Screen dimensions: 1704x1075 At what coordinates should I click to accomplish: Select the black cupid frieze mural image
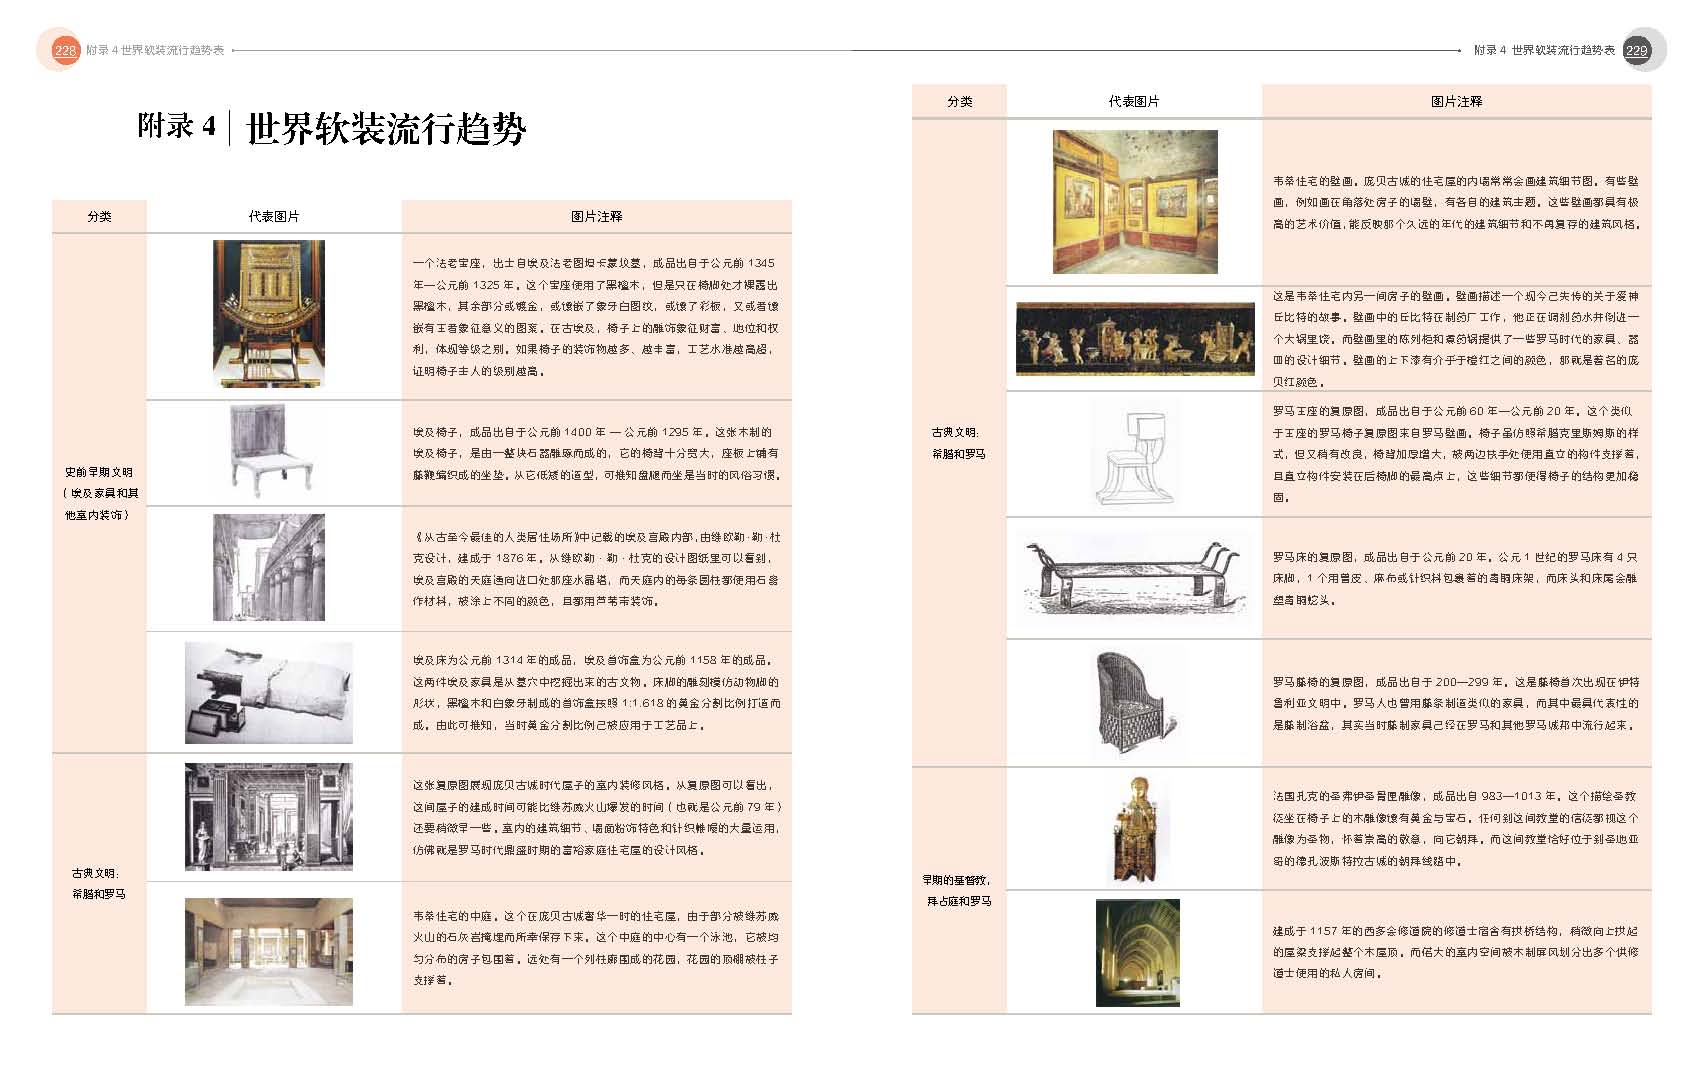(x=1134, y=338)
